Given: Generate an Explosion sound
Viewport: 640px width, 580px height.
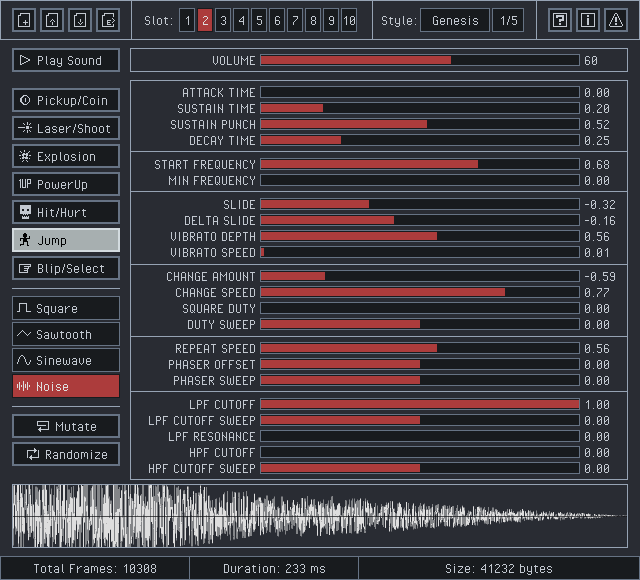Looking at the screenshot, I should coord(66,156).
